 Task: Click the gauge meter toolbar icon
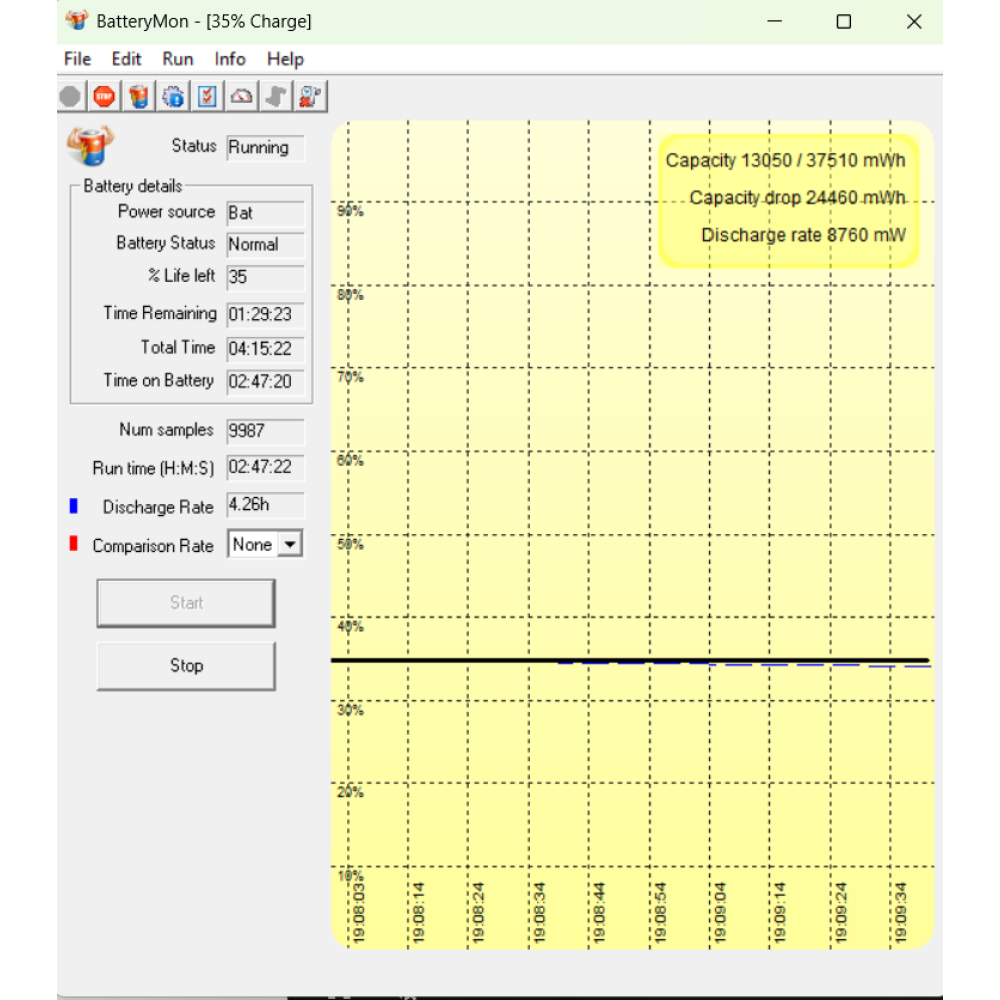(242, 97)
